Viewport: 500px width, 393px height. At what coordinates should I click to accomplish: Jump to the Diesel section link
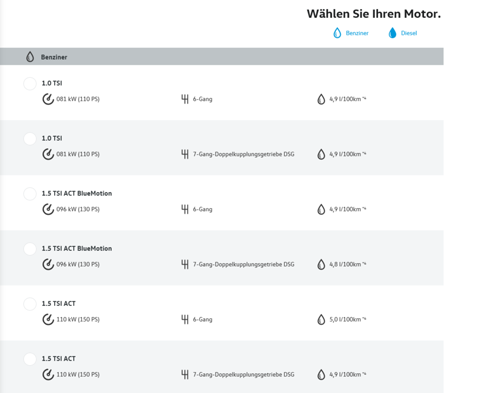click(x=409, y=33)
